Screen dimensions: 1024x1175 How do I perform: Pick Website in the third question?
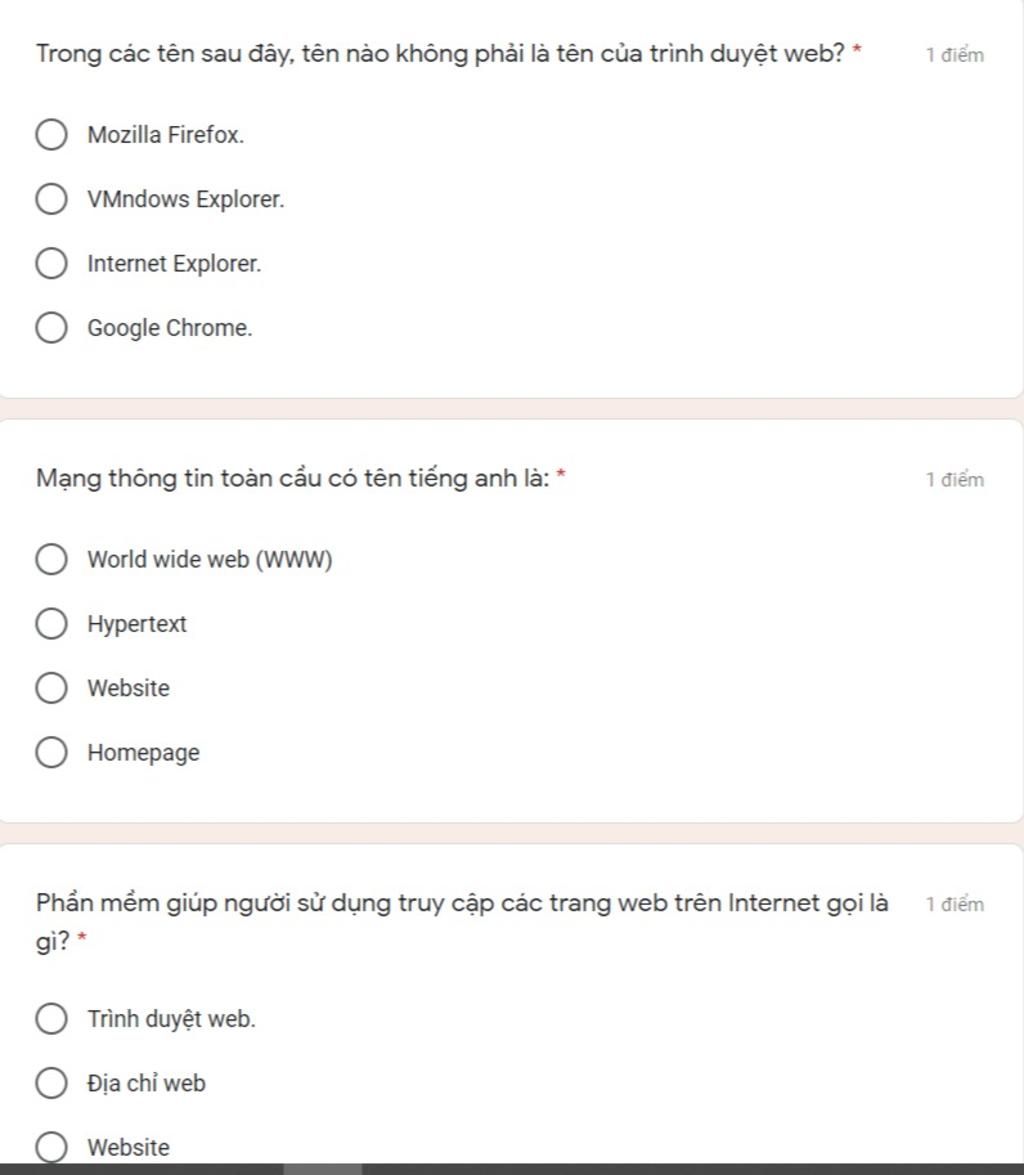point(52,1147)
